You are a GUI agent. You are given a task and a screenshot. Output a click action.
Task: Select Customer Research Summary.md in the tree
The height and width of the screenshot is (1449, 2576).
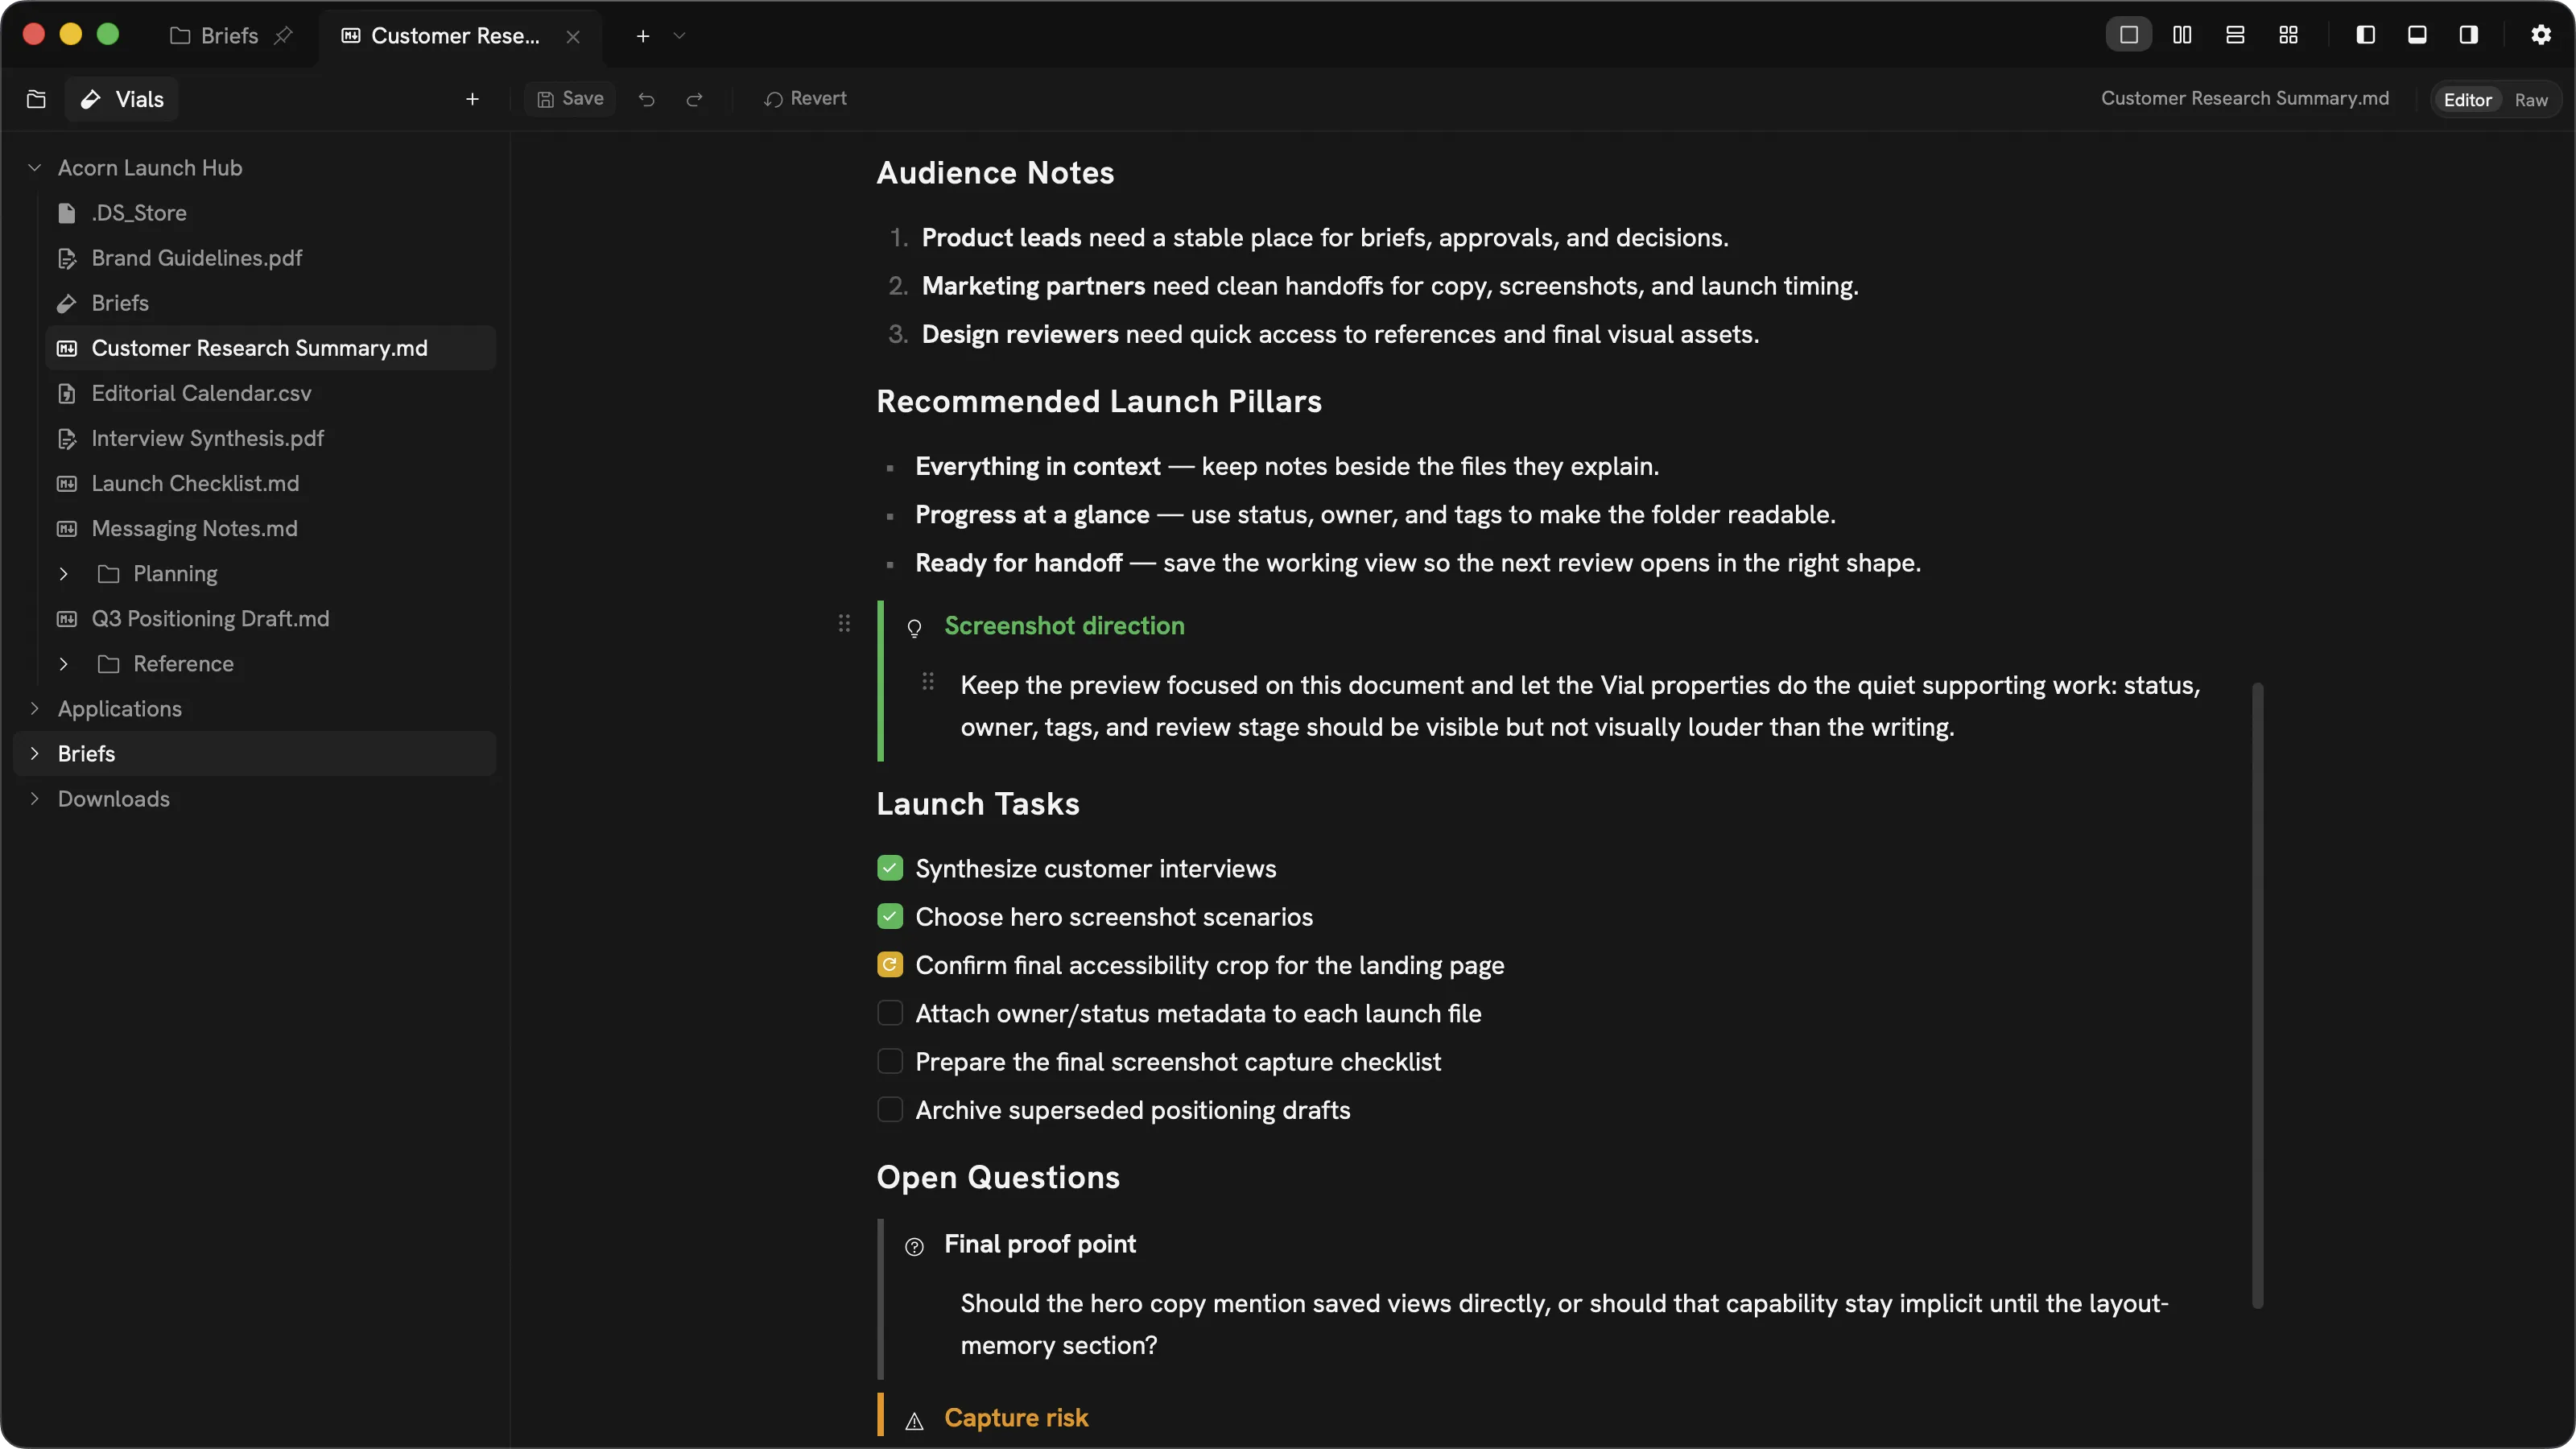tap(270, 348)
